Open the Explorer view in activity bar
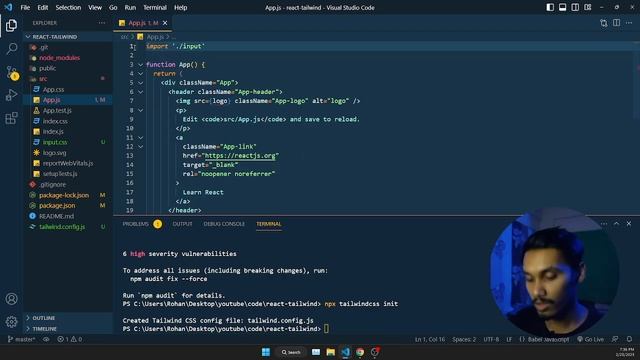640x360 pixels. pos(11,25)
